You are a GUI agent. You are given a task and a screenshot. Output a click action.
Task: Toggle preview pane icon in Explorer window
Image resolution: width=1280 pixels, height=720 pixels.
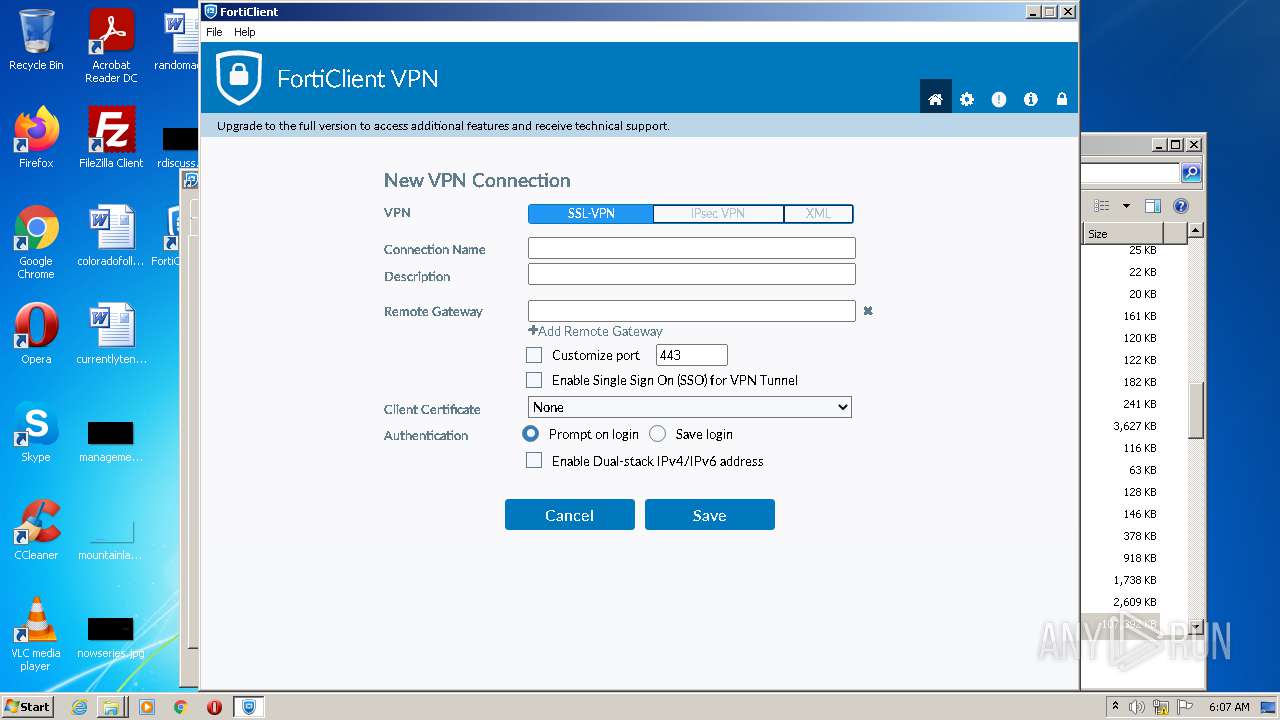point(1153,206)
